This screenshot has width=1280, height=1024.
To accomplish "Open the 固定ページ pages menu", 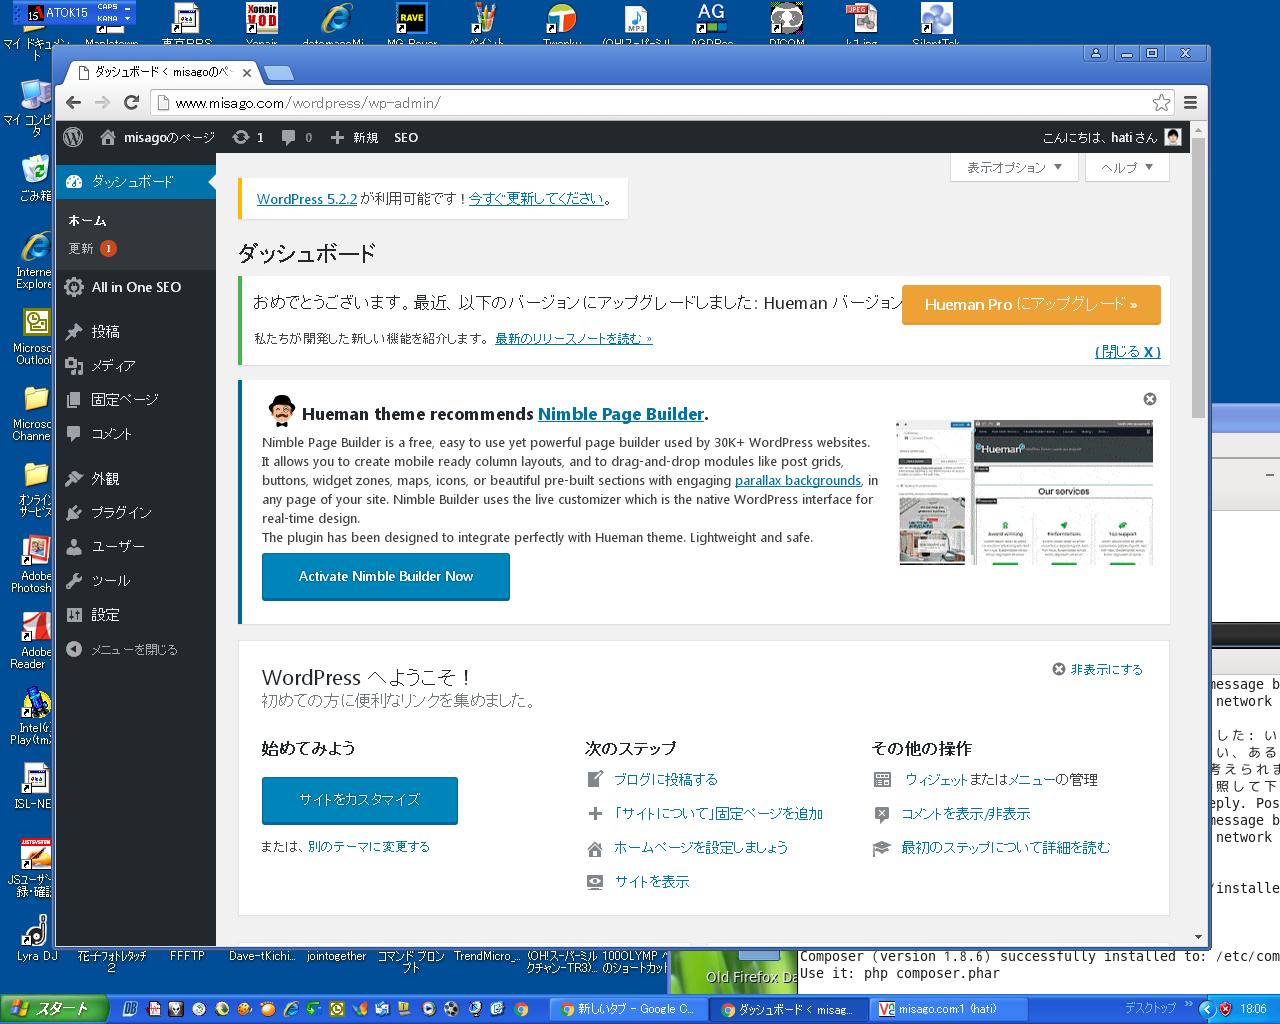I will click(136, 399).
